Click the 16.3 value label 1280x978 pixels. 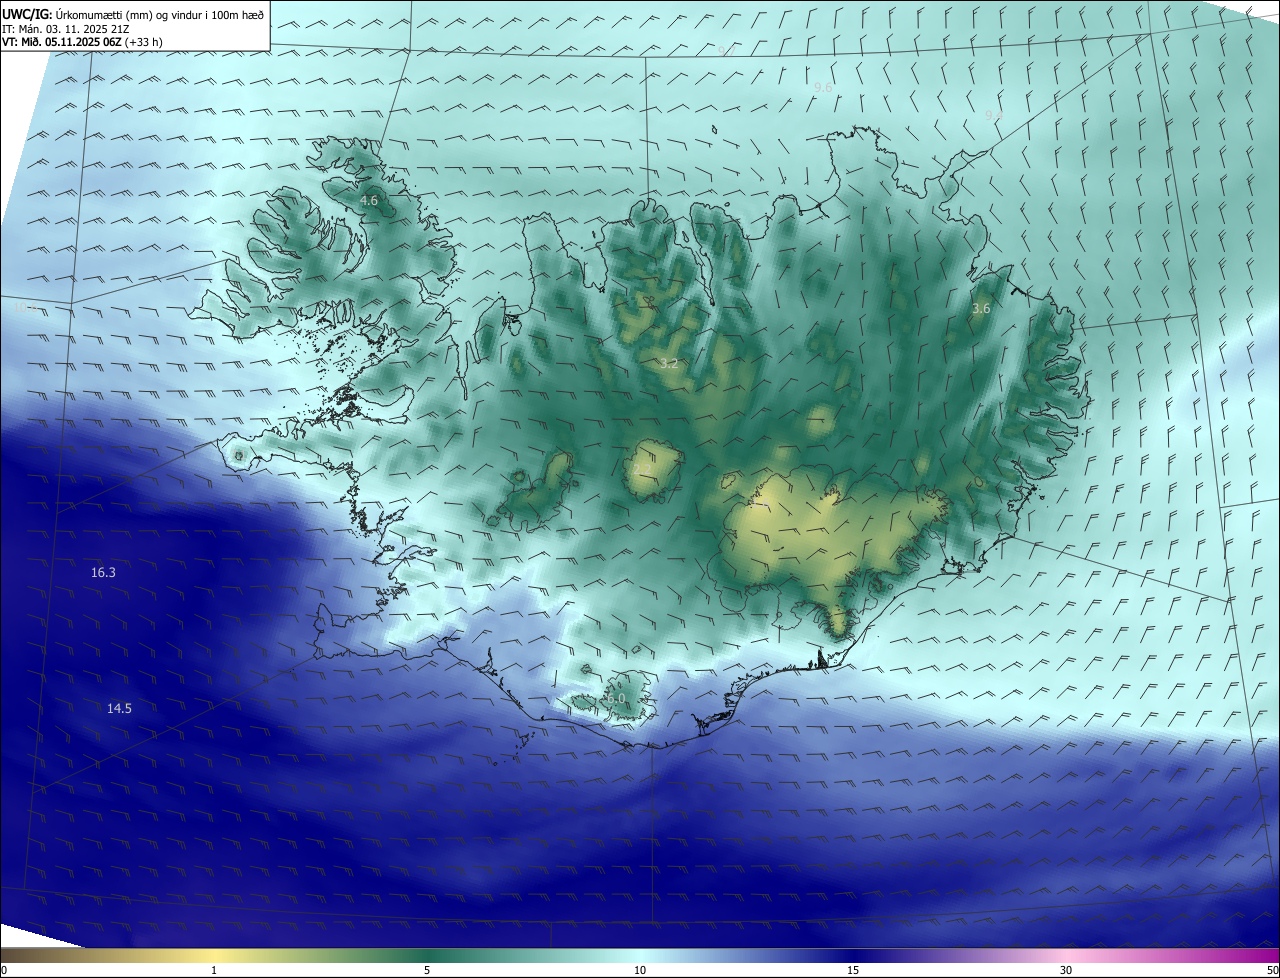click(103, 573)
